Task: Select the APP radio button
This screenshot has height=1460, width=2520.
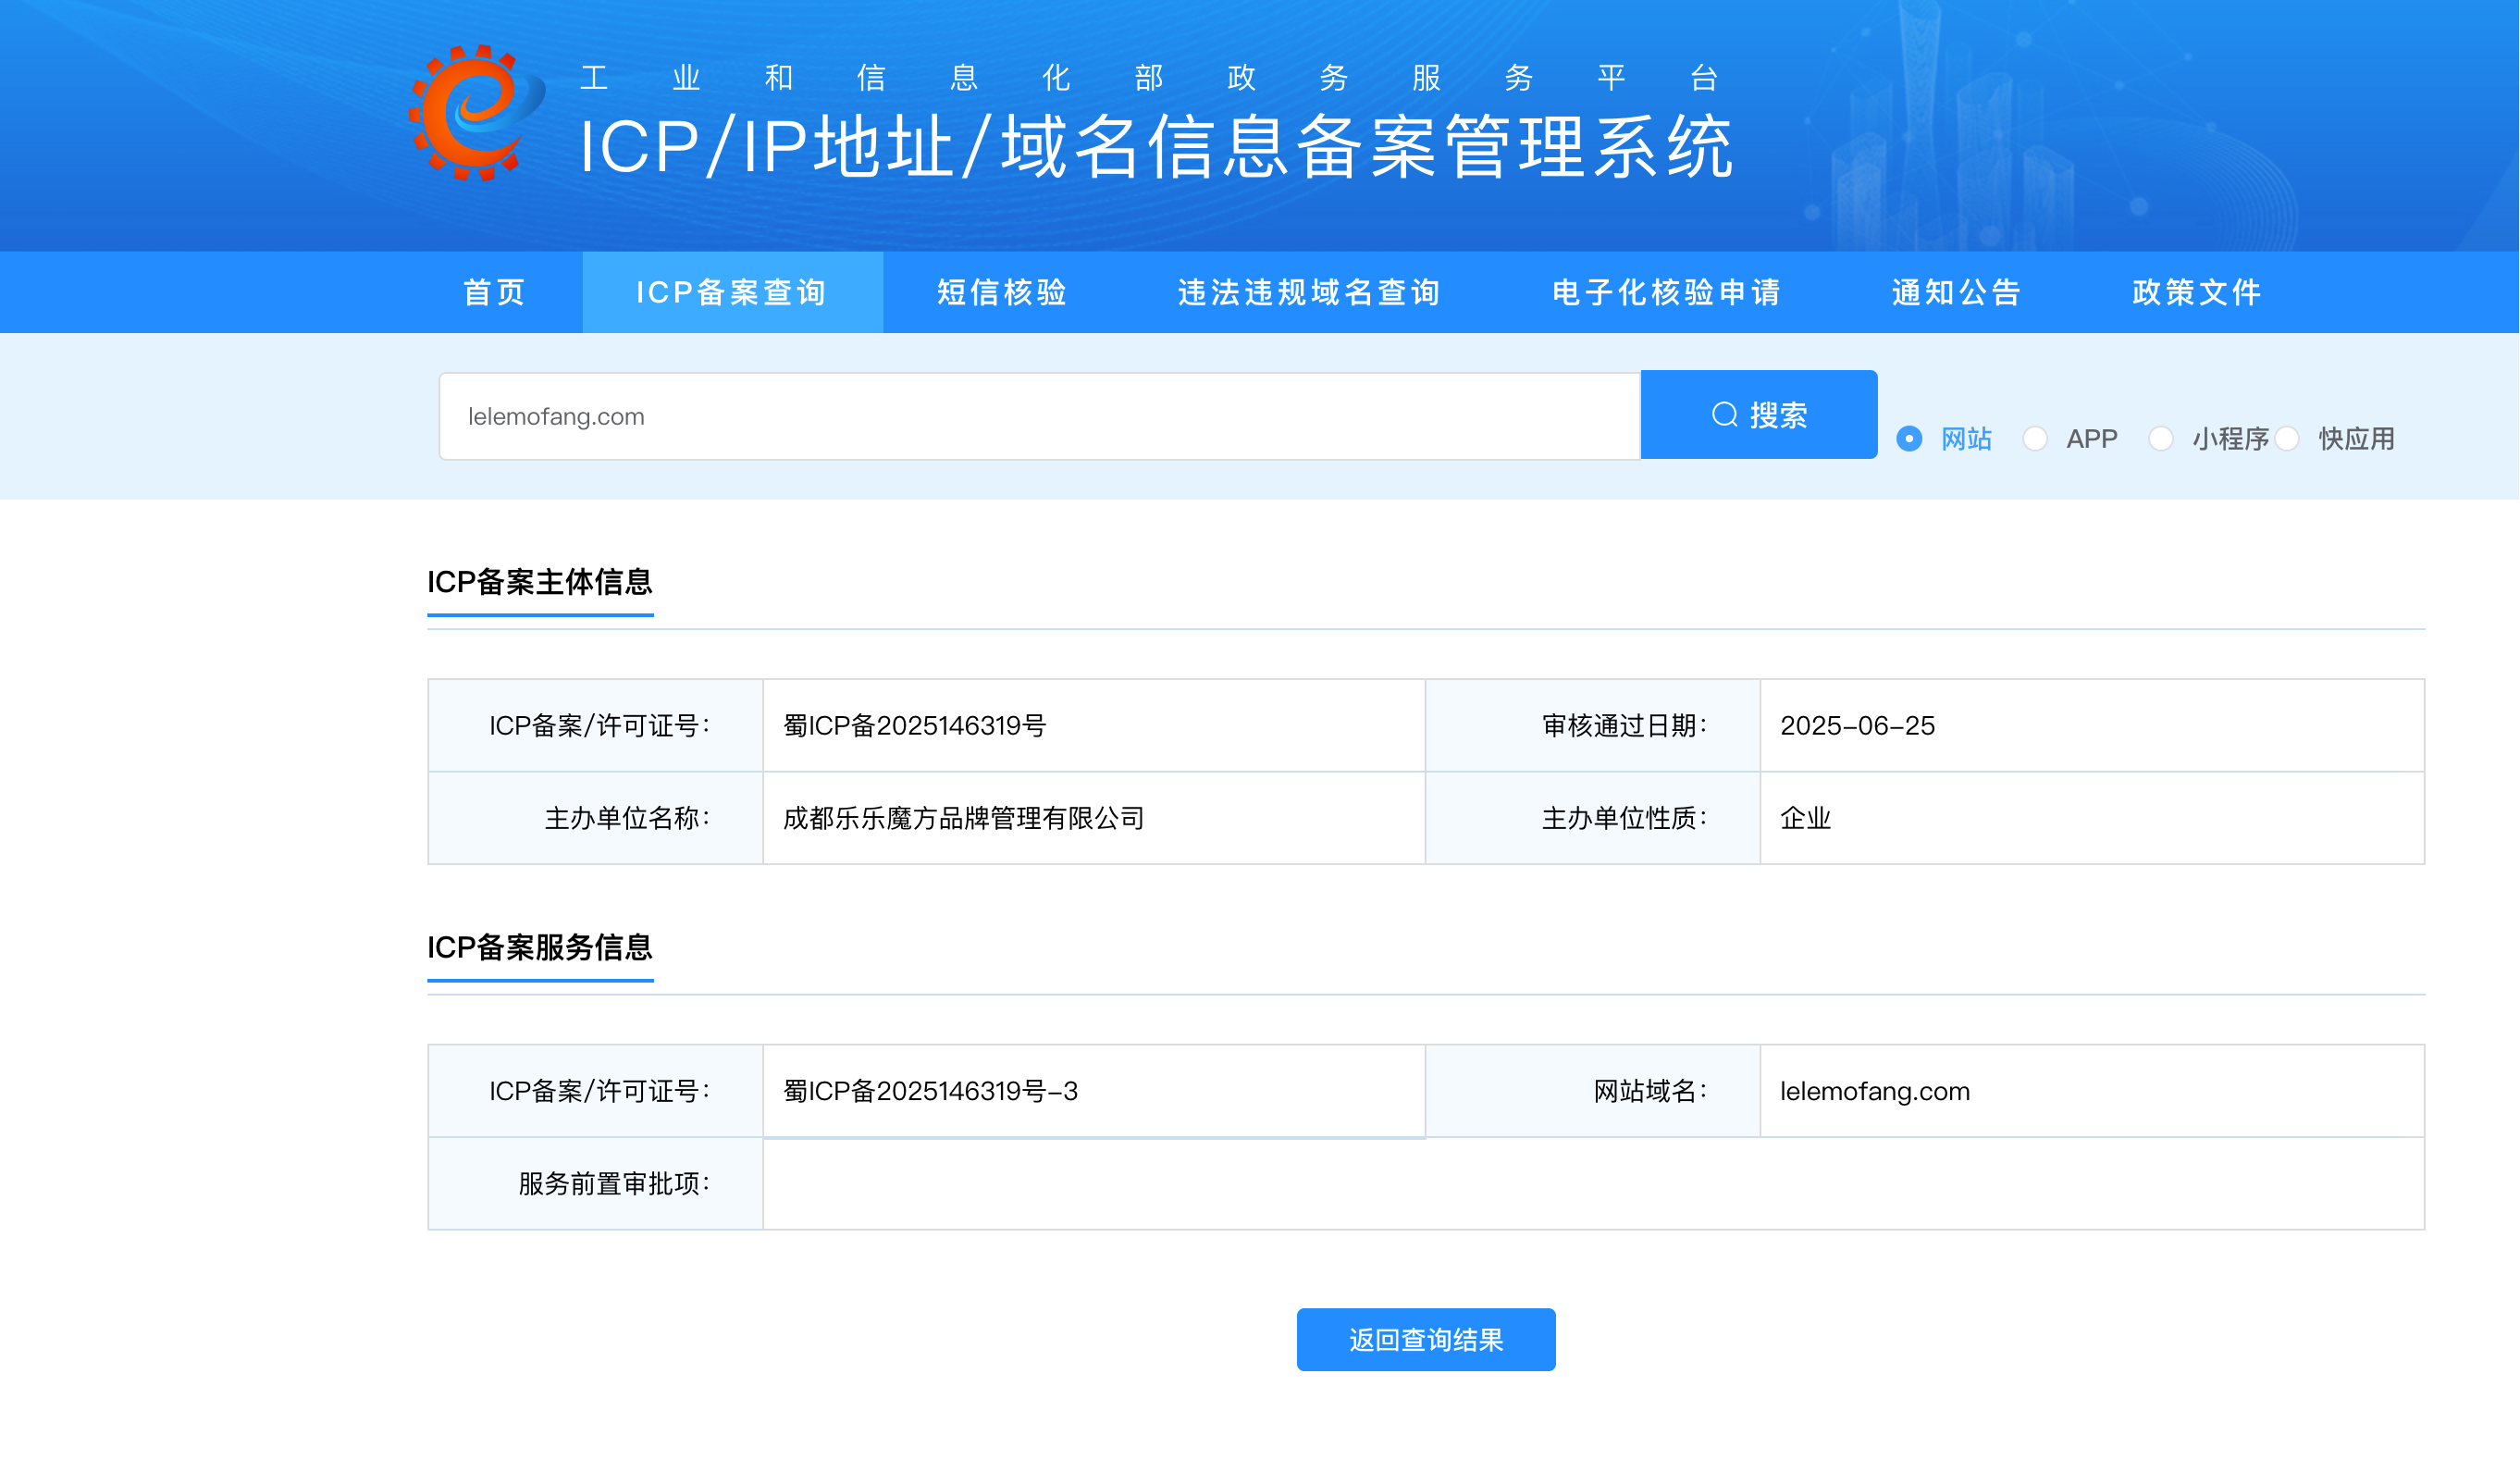Action: [2034, 438]
